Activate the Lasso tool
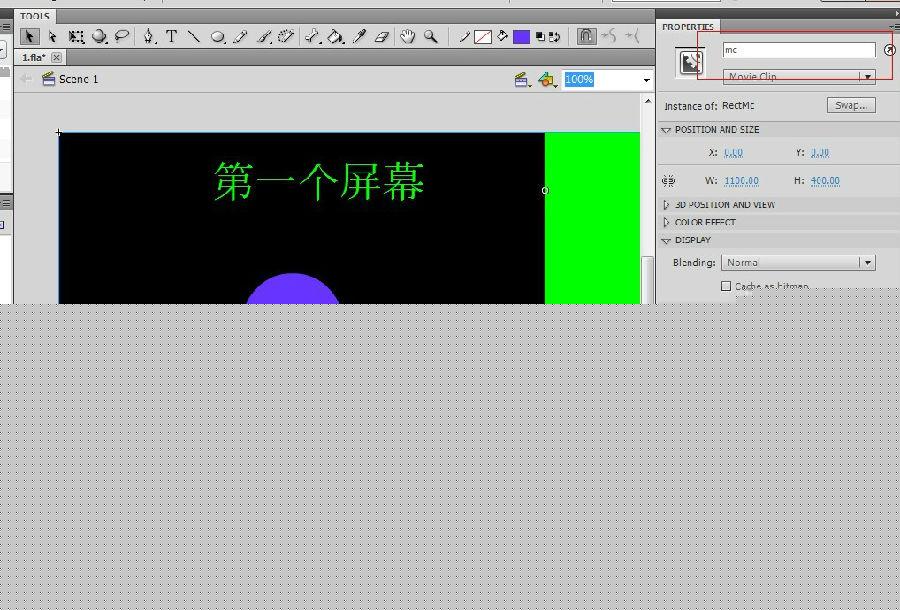 (x=122, y=37)
